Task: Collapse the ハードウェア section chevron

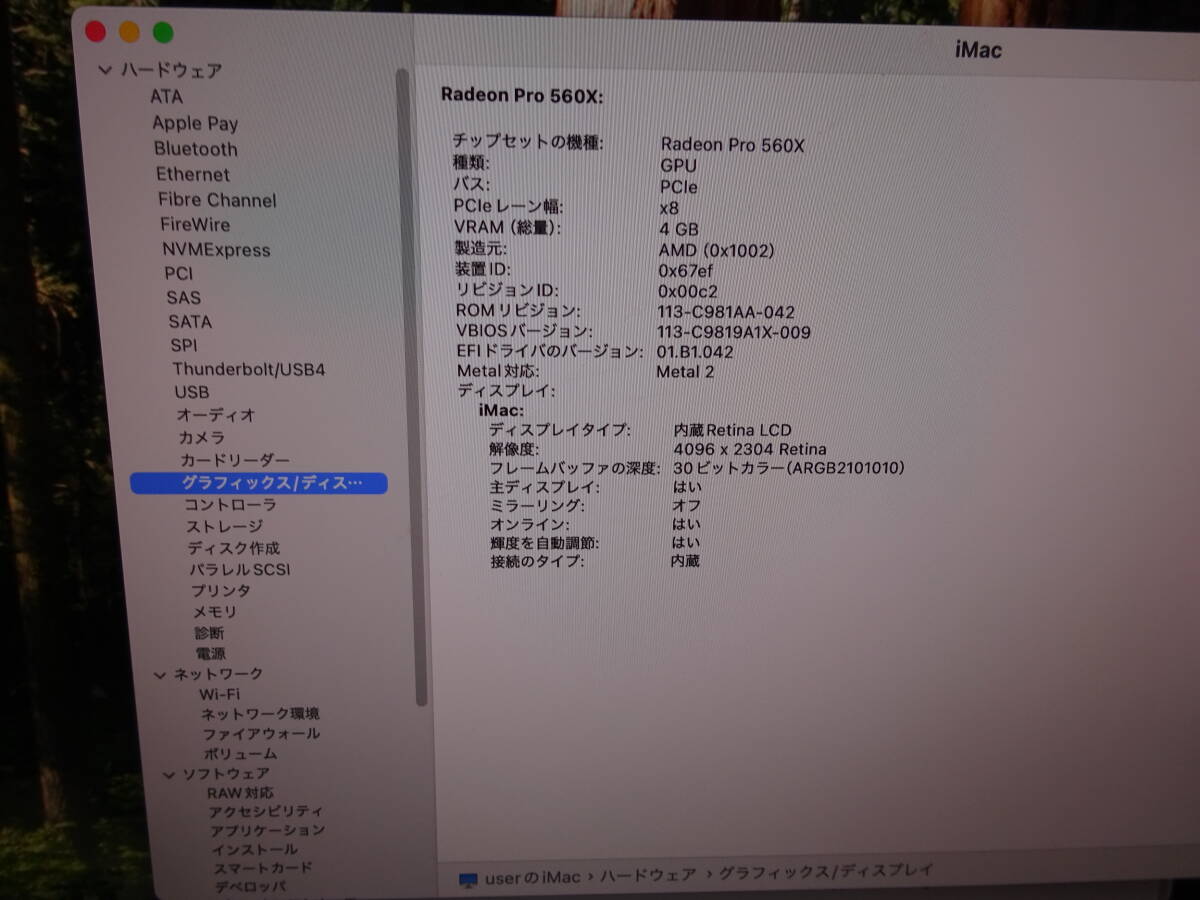Action: coord(106,71)
